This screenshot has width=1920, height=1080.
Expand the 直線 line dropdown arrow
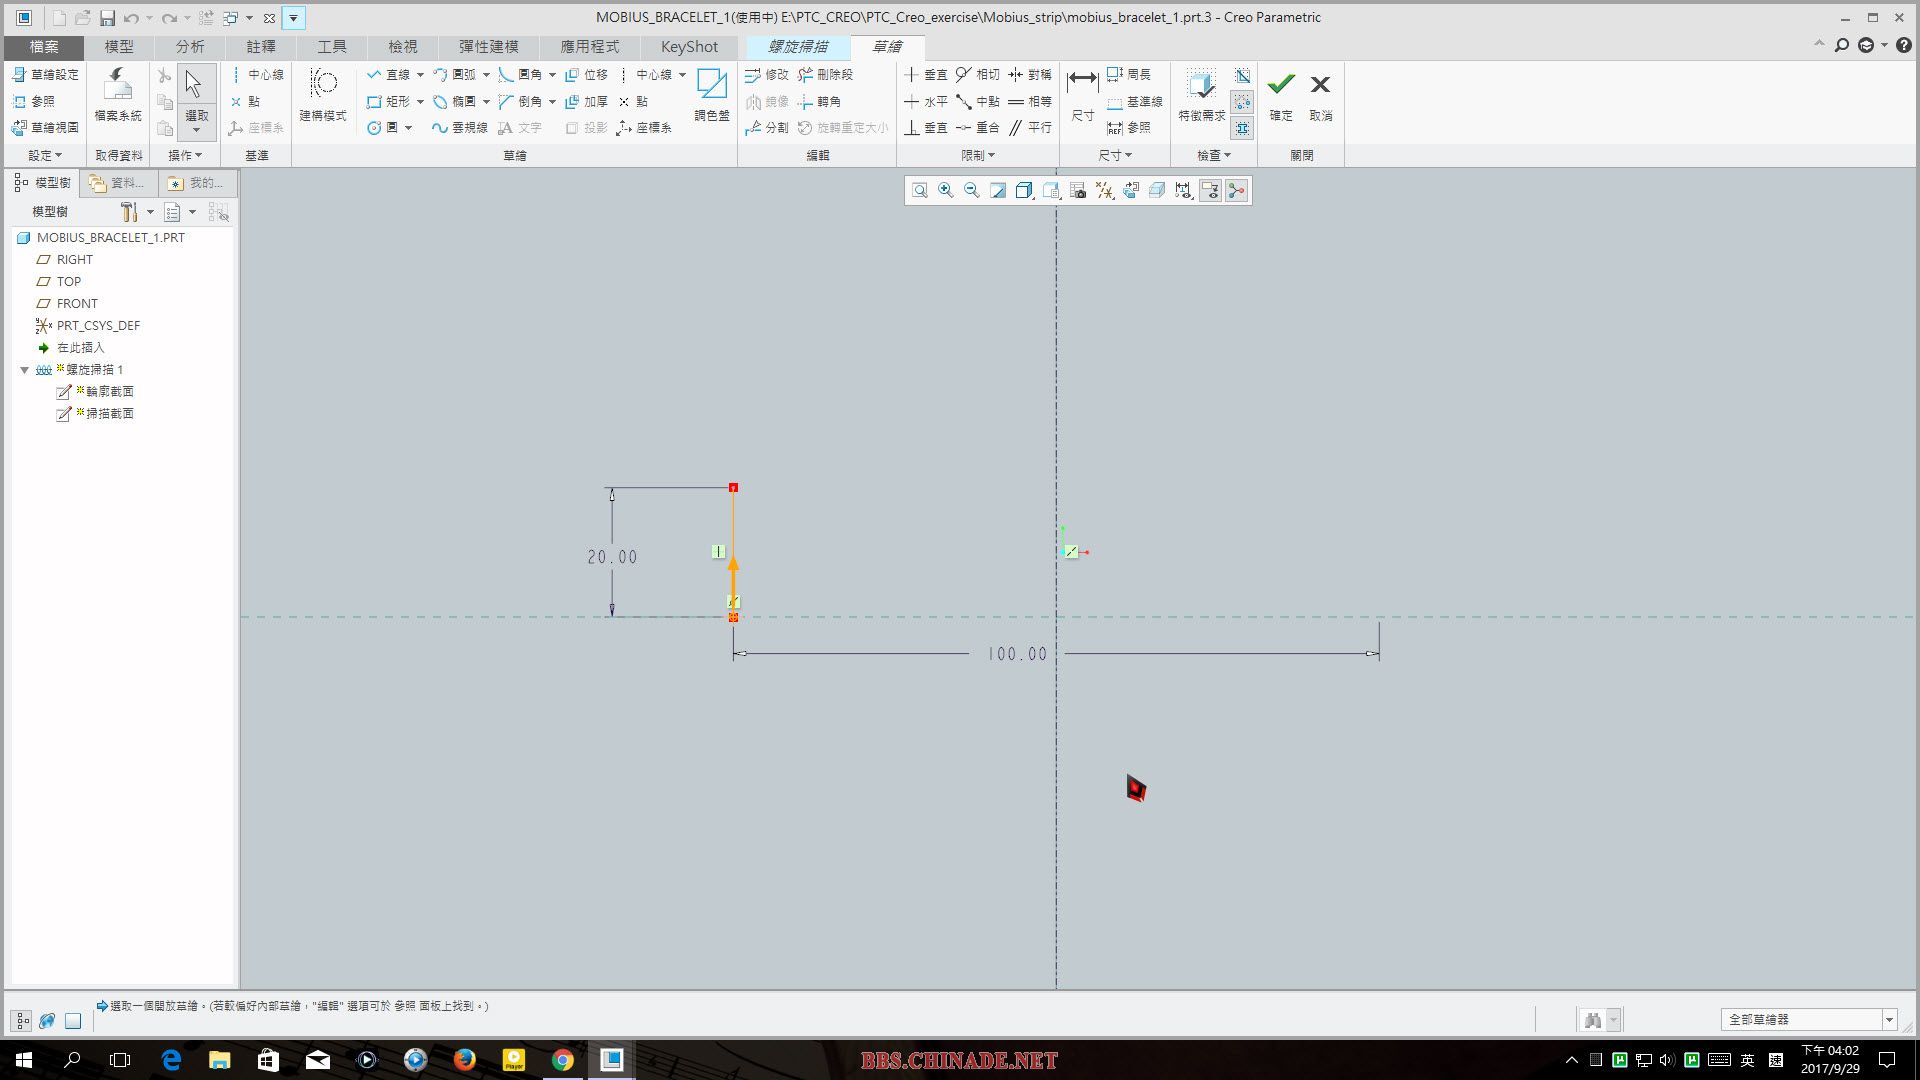coord(420,75)
